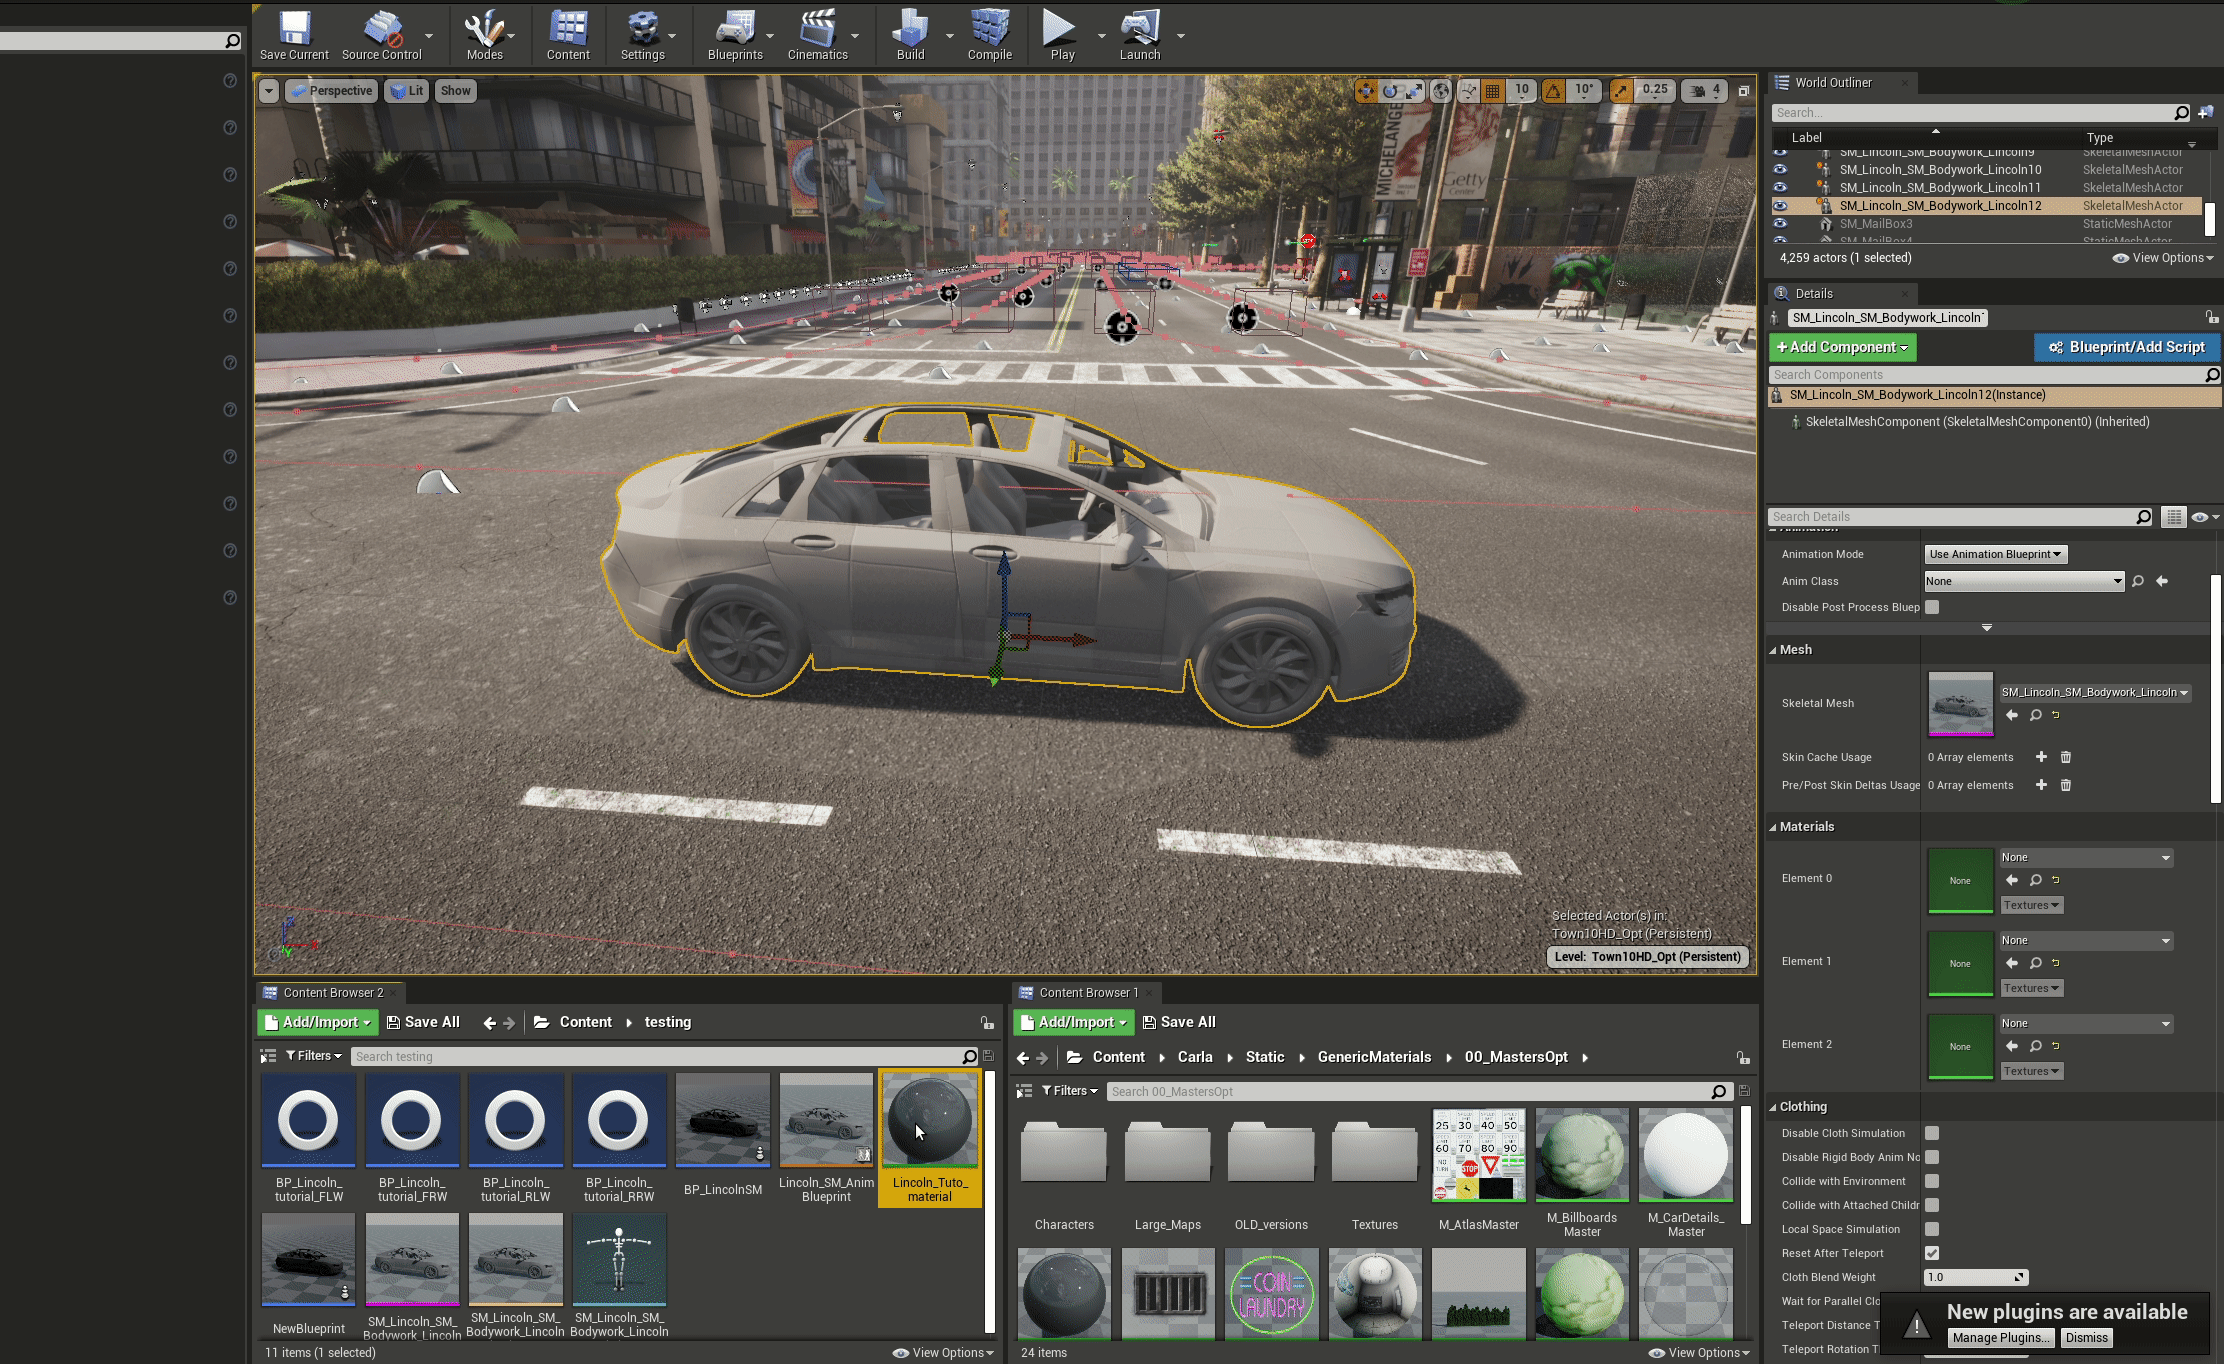Select the Lincoln_Tuto_material thumbnail

(x=930, y=1122)
